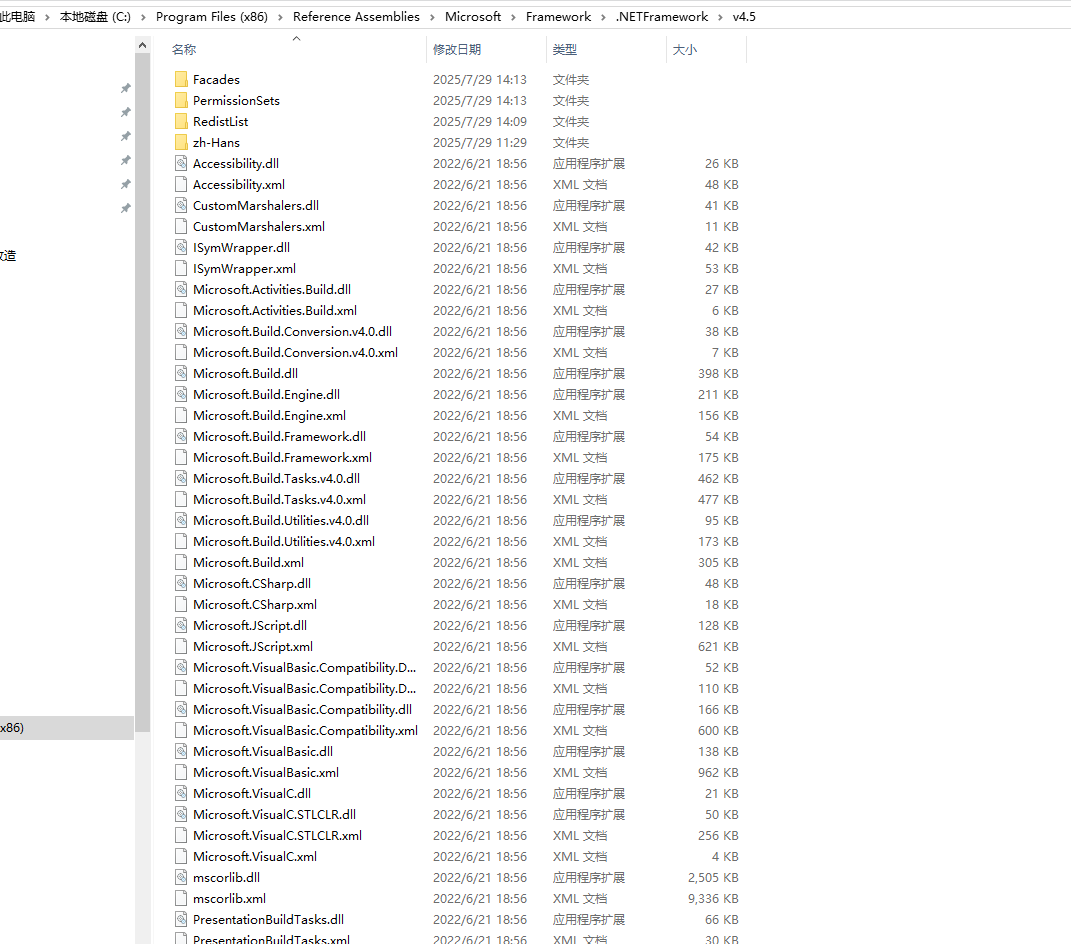Select the Accessibility.dll application extension icon

(181, 163)
